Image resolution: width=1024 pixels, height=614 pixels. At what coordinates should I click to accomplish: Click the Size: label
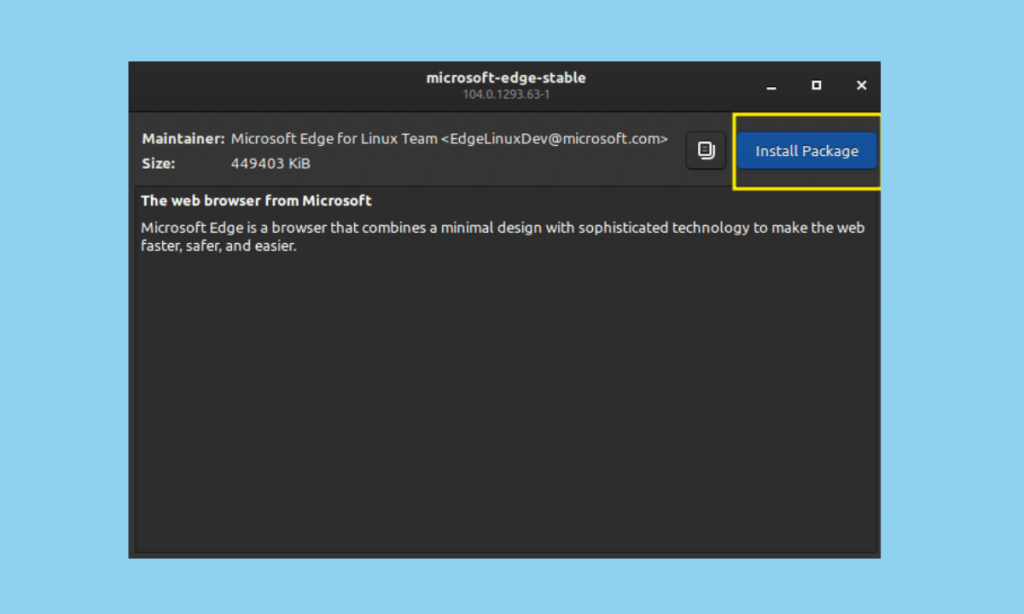point(158,163)
